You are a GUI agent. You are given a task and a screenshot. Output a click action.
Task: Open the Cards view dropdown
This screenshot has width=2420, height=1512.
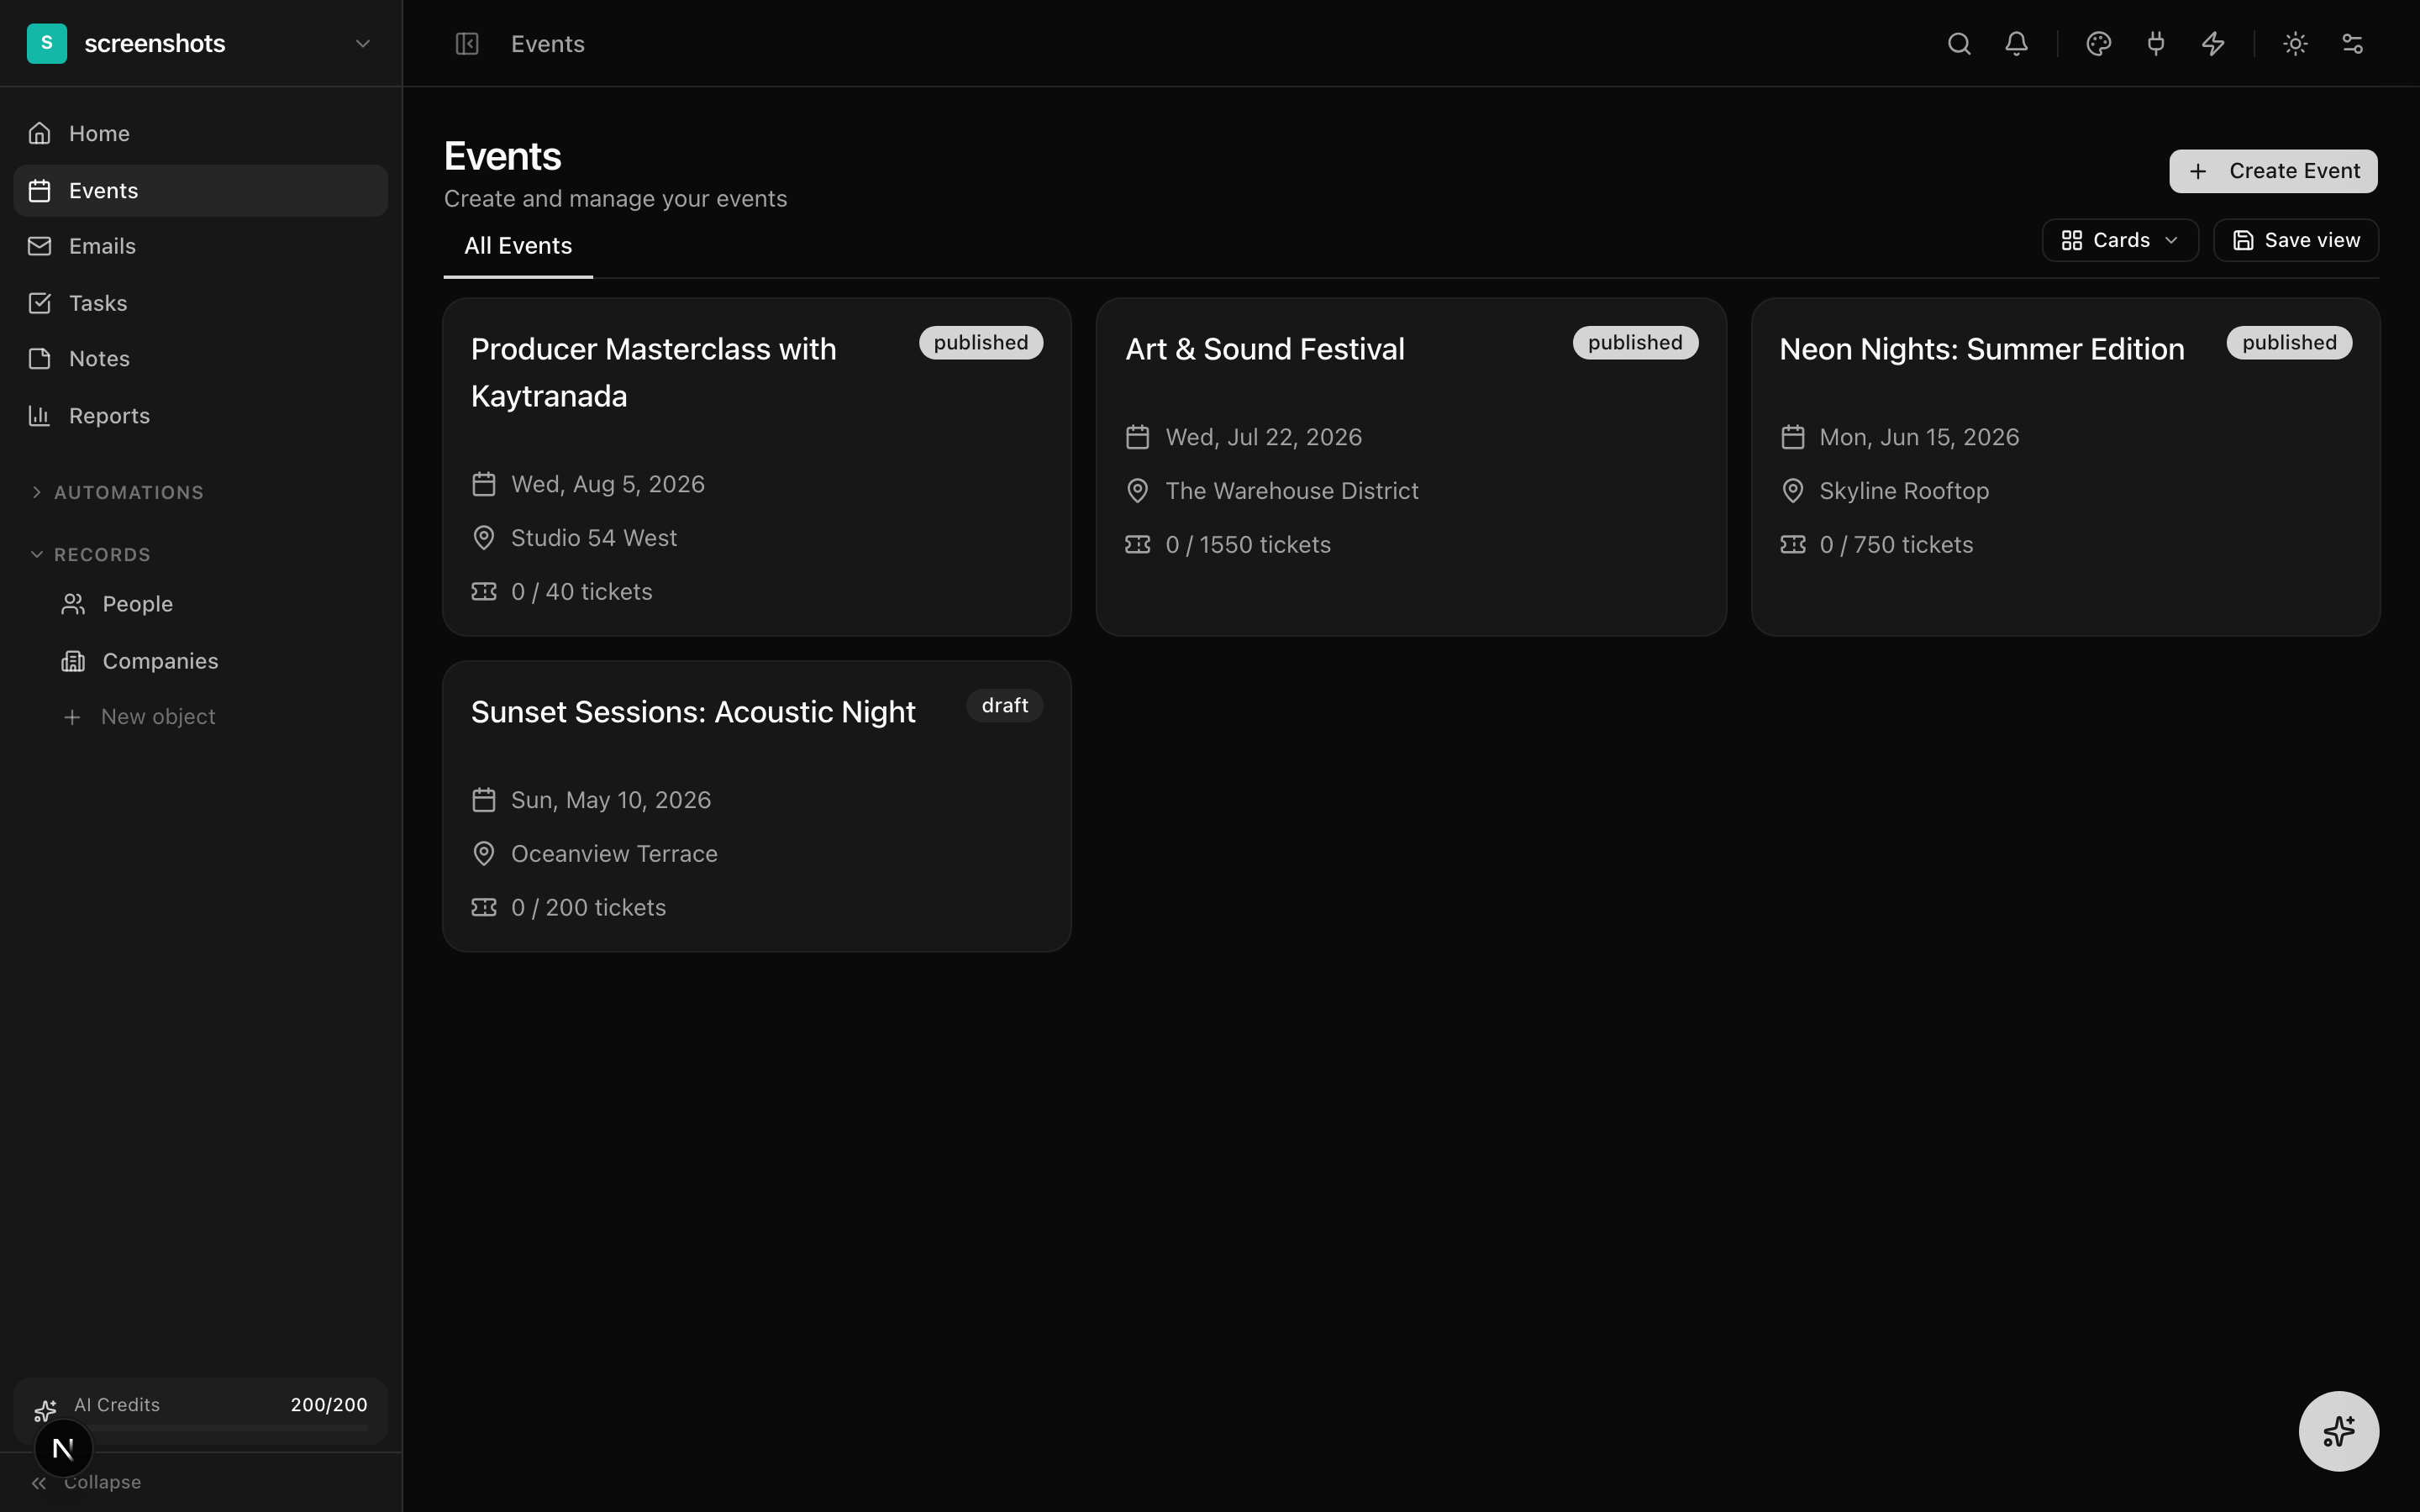2119,240
